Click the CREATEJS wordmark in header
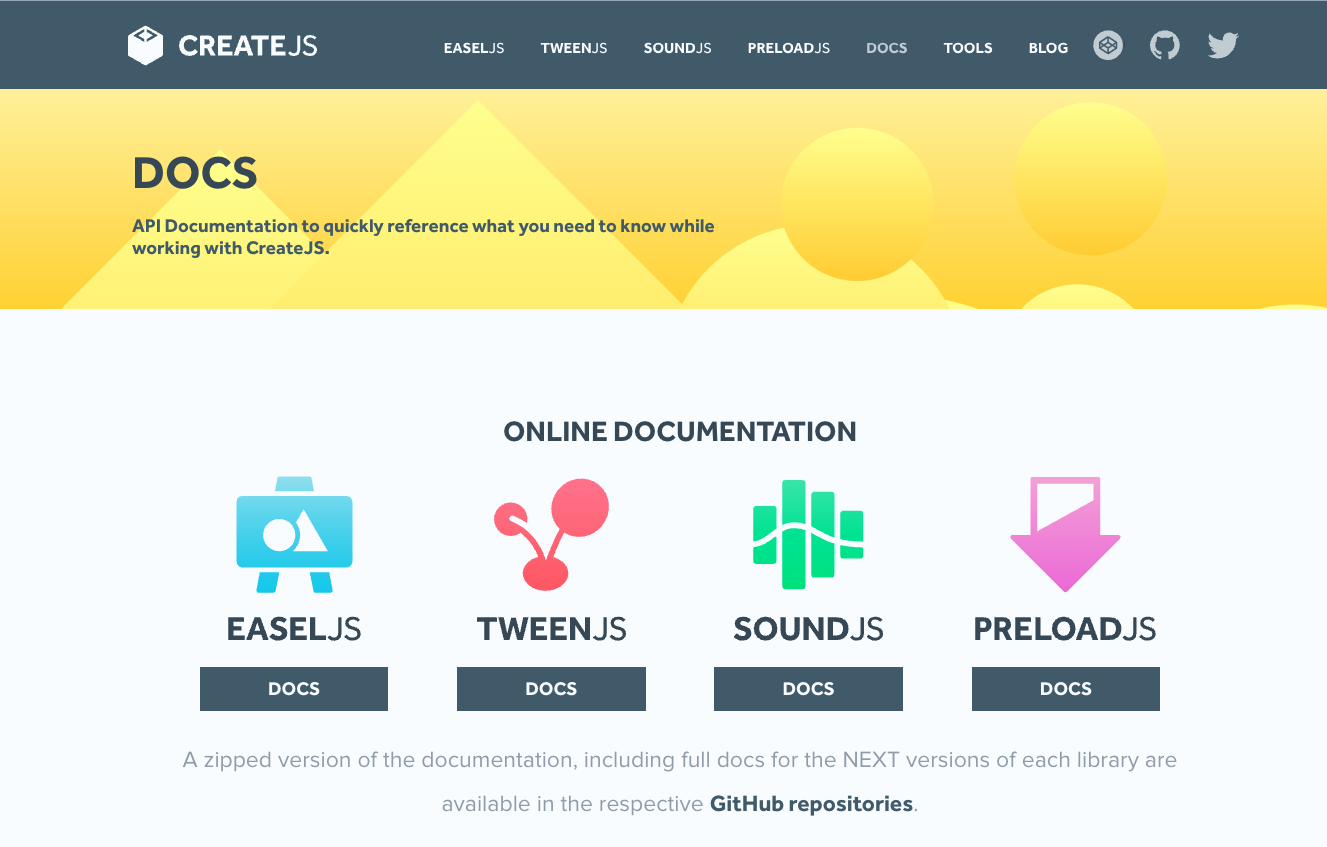This screenshot has width=1327, height=847. (x=248, y=46)
